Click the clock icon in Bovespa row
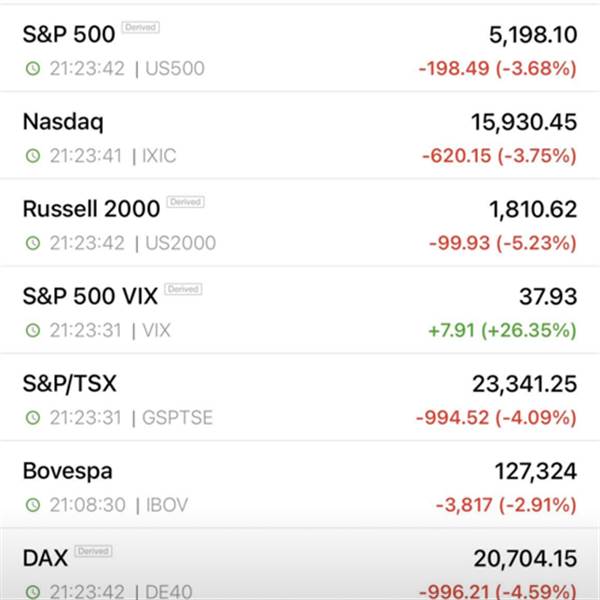The width and height of the screenshot is (600, 600). click(x=33, y=505)
